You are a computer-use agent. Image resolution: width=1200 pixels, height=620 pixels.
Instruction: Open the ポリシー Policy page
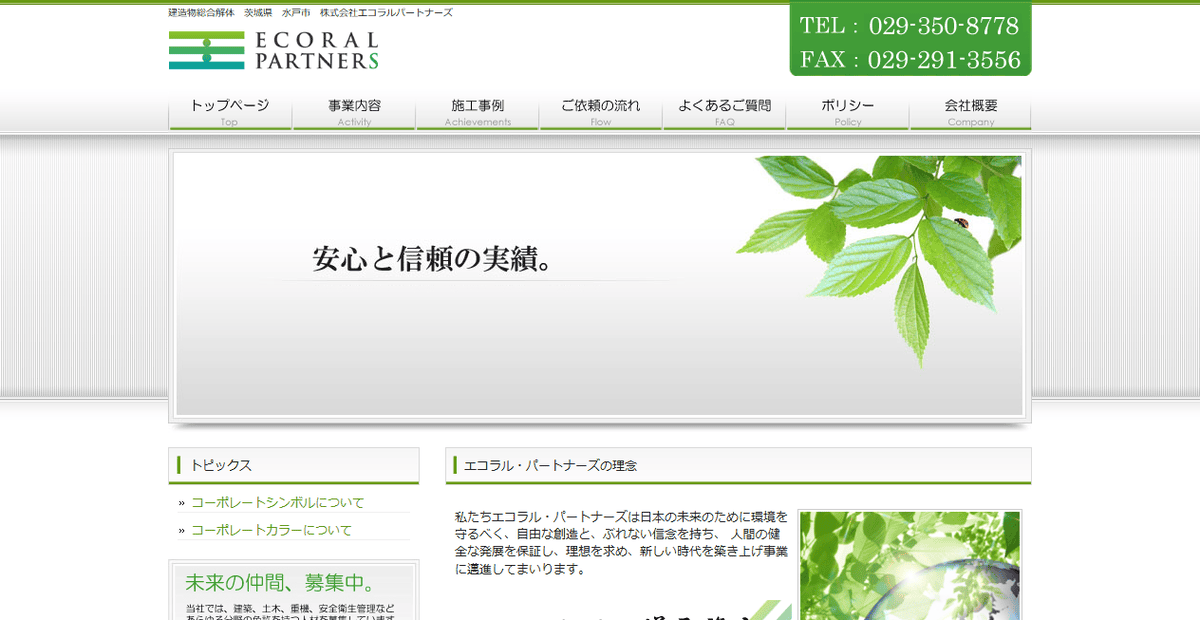coord(848,110)
